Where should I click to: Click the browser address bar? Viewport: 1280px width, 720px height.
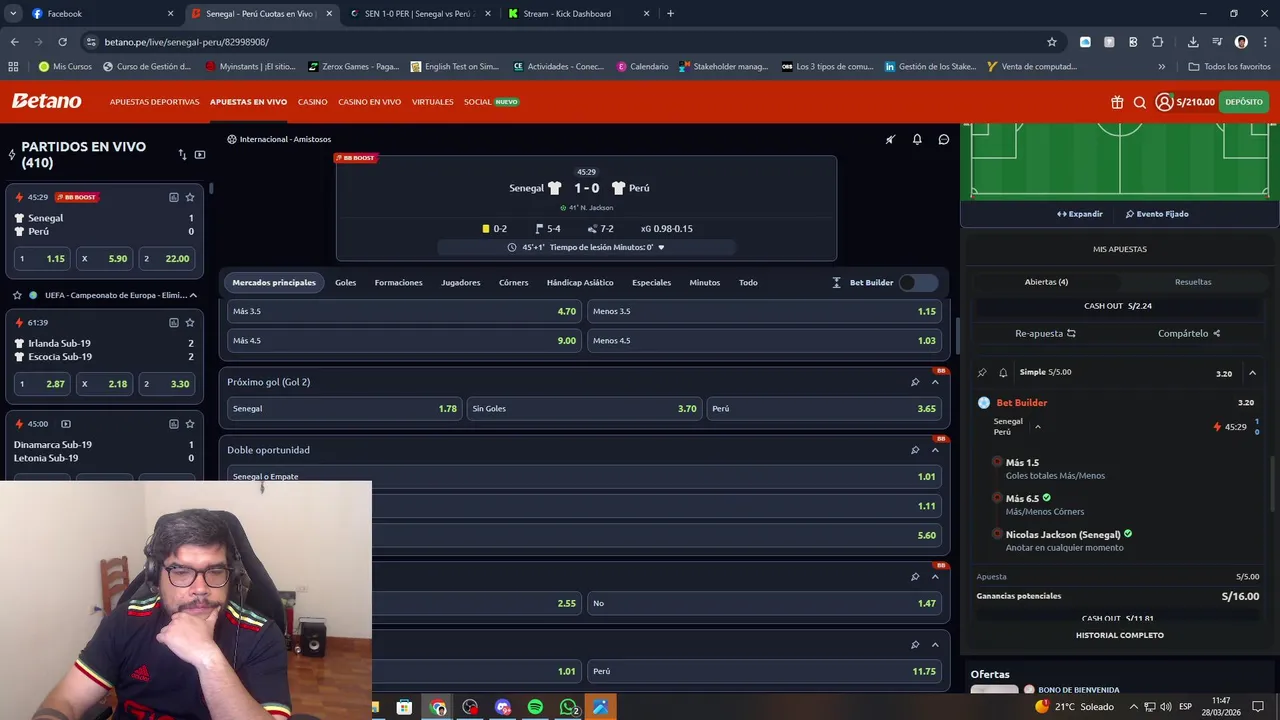coord(570,42)
